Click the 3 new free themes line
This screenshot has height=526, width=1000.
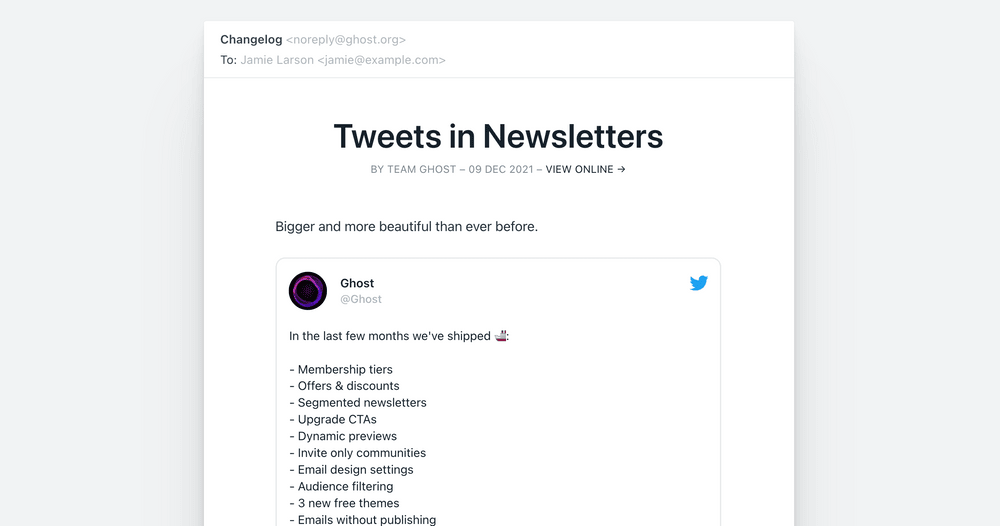[x=344, y=503]
